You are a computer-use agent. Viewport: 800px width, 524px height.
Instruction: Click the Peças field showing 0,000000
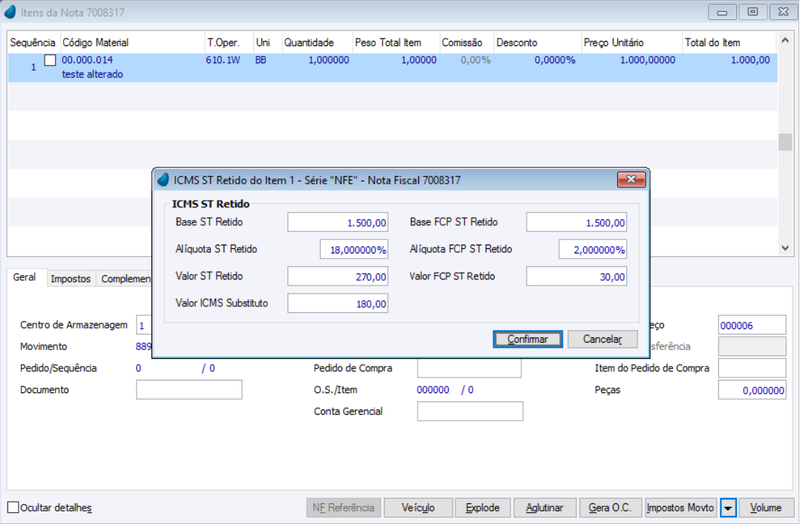point(752,390)
